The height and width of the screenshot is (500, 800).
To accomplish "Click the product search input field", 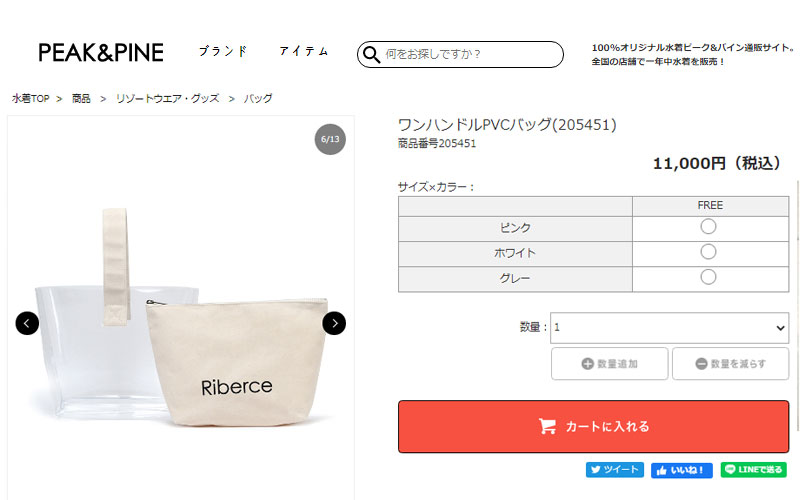I will pyautogui.click(x=470, y=54).
